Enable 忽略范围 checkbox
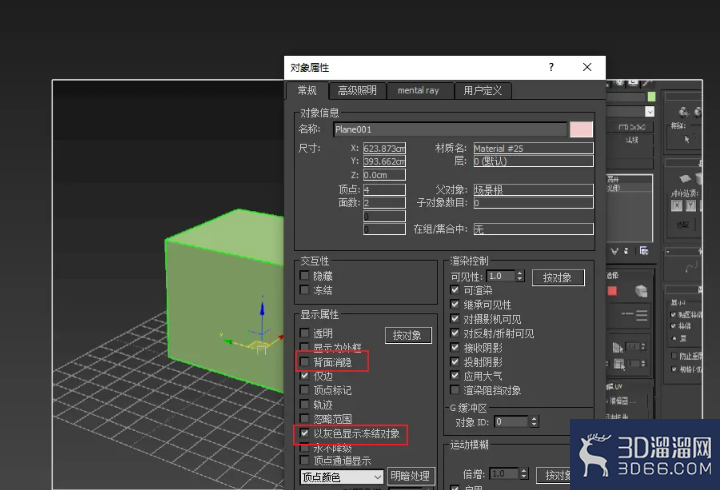 (x=304, y=418)
